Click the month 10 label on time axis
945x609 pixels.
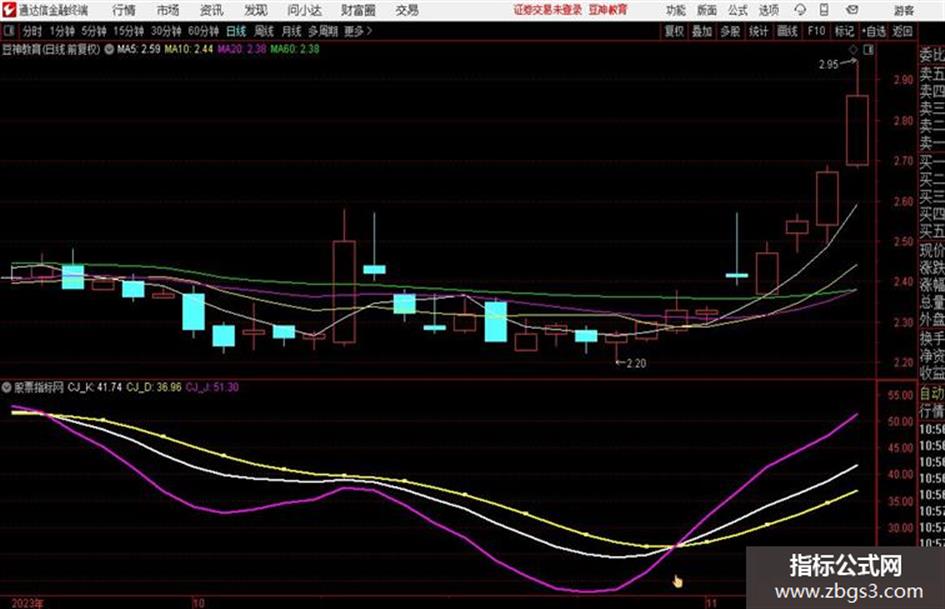(198, 603)
